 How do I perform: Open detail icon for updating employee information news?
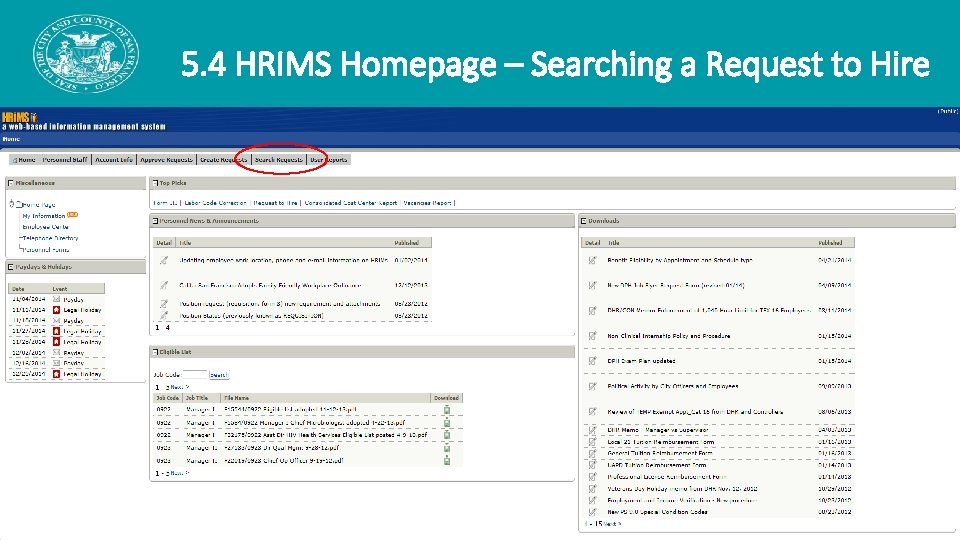pyautogui.click(x=164, y=260)
